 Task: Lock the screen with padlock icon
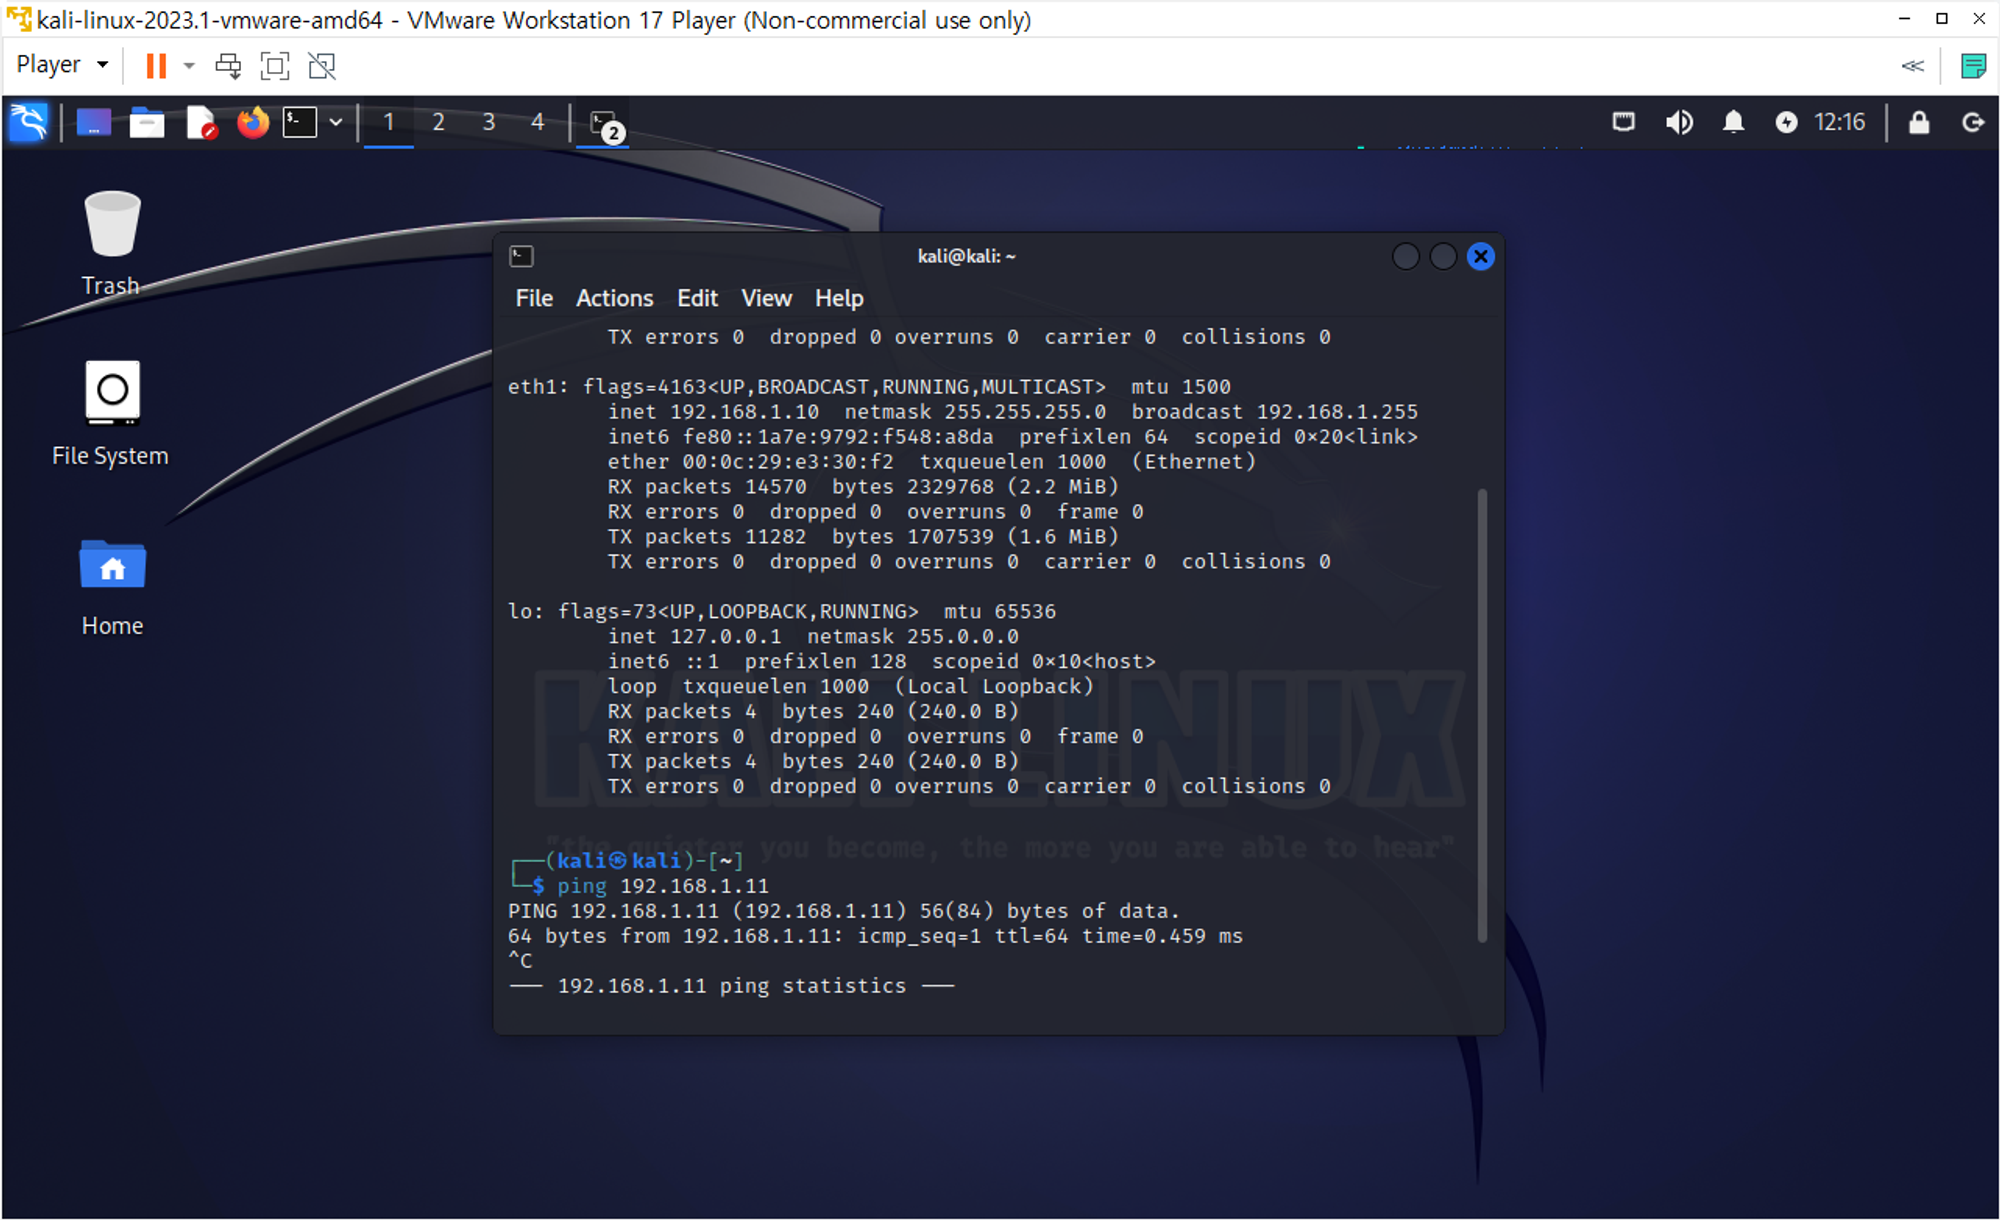(1918, 122)
